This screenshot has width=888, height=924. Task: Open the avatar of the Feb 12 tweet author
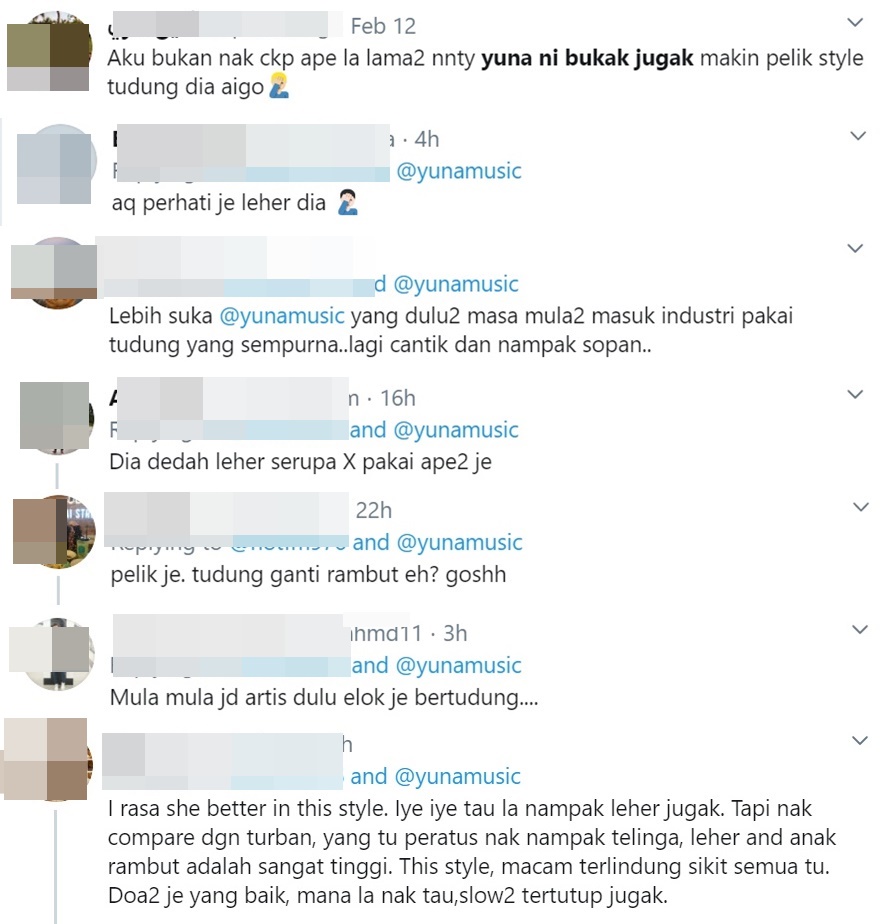pos(49,51)
